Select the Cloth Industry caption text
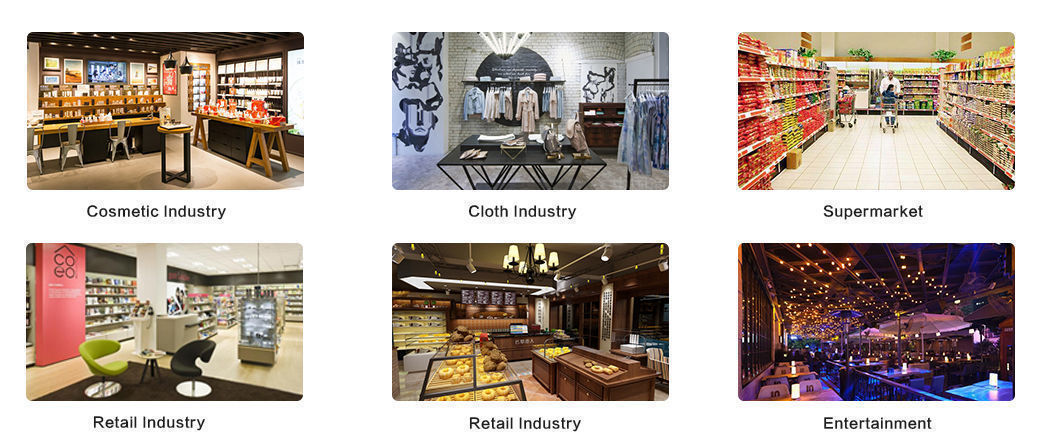Viewport: 1039px width, 447px height. 522,212
